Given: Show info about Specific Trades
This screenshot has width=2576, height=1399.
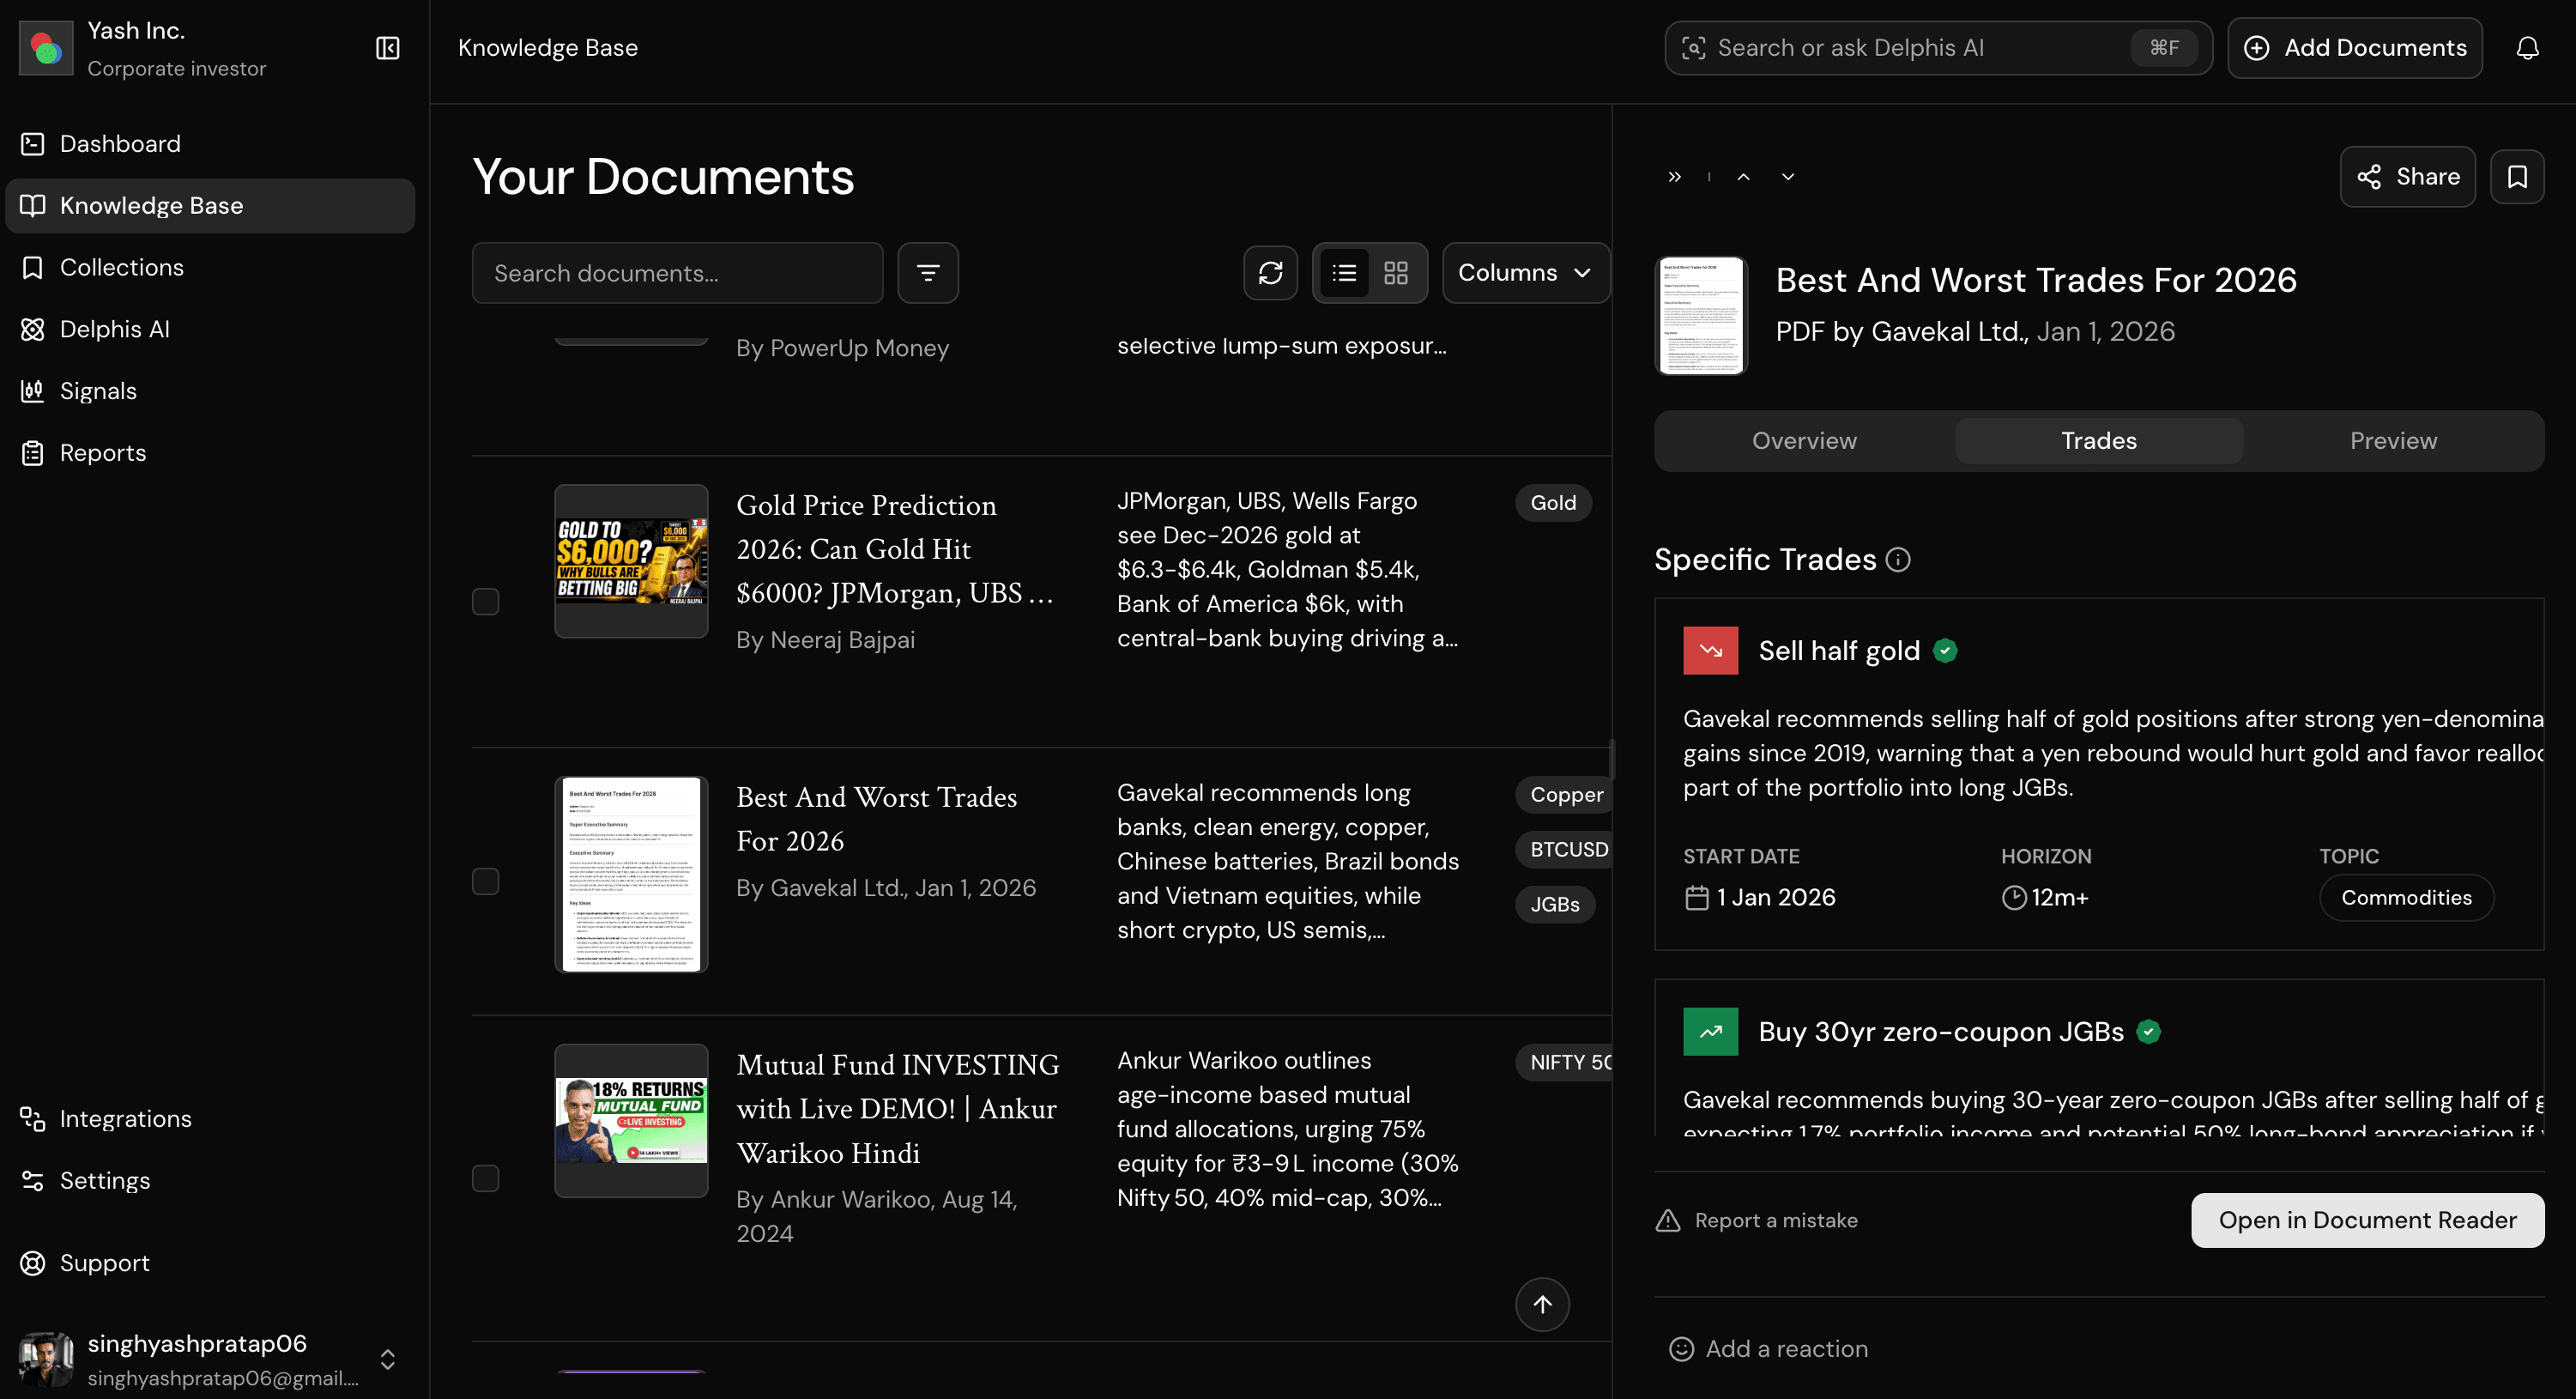Looking at the screenshot, I should click(x=1897, y=560).
